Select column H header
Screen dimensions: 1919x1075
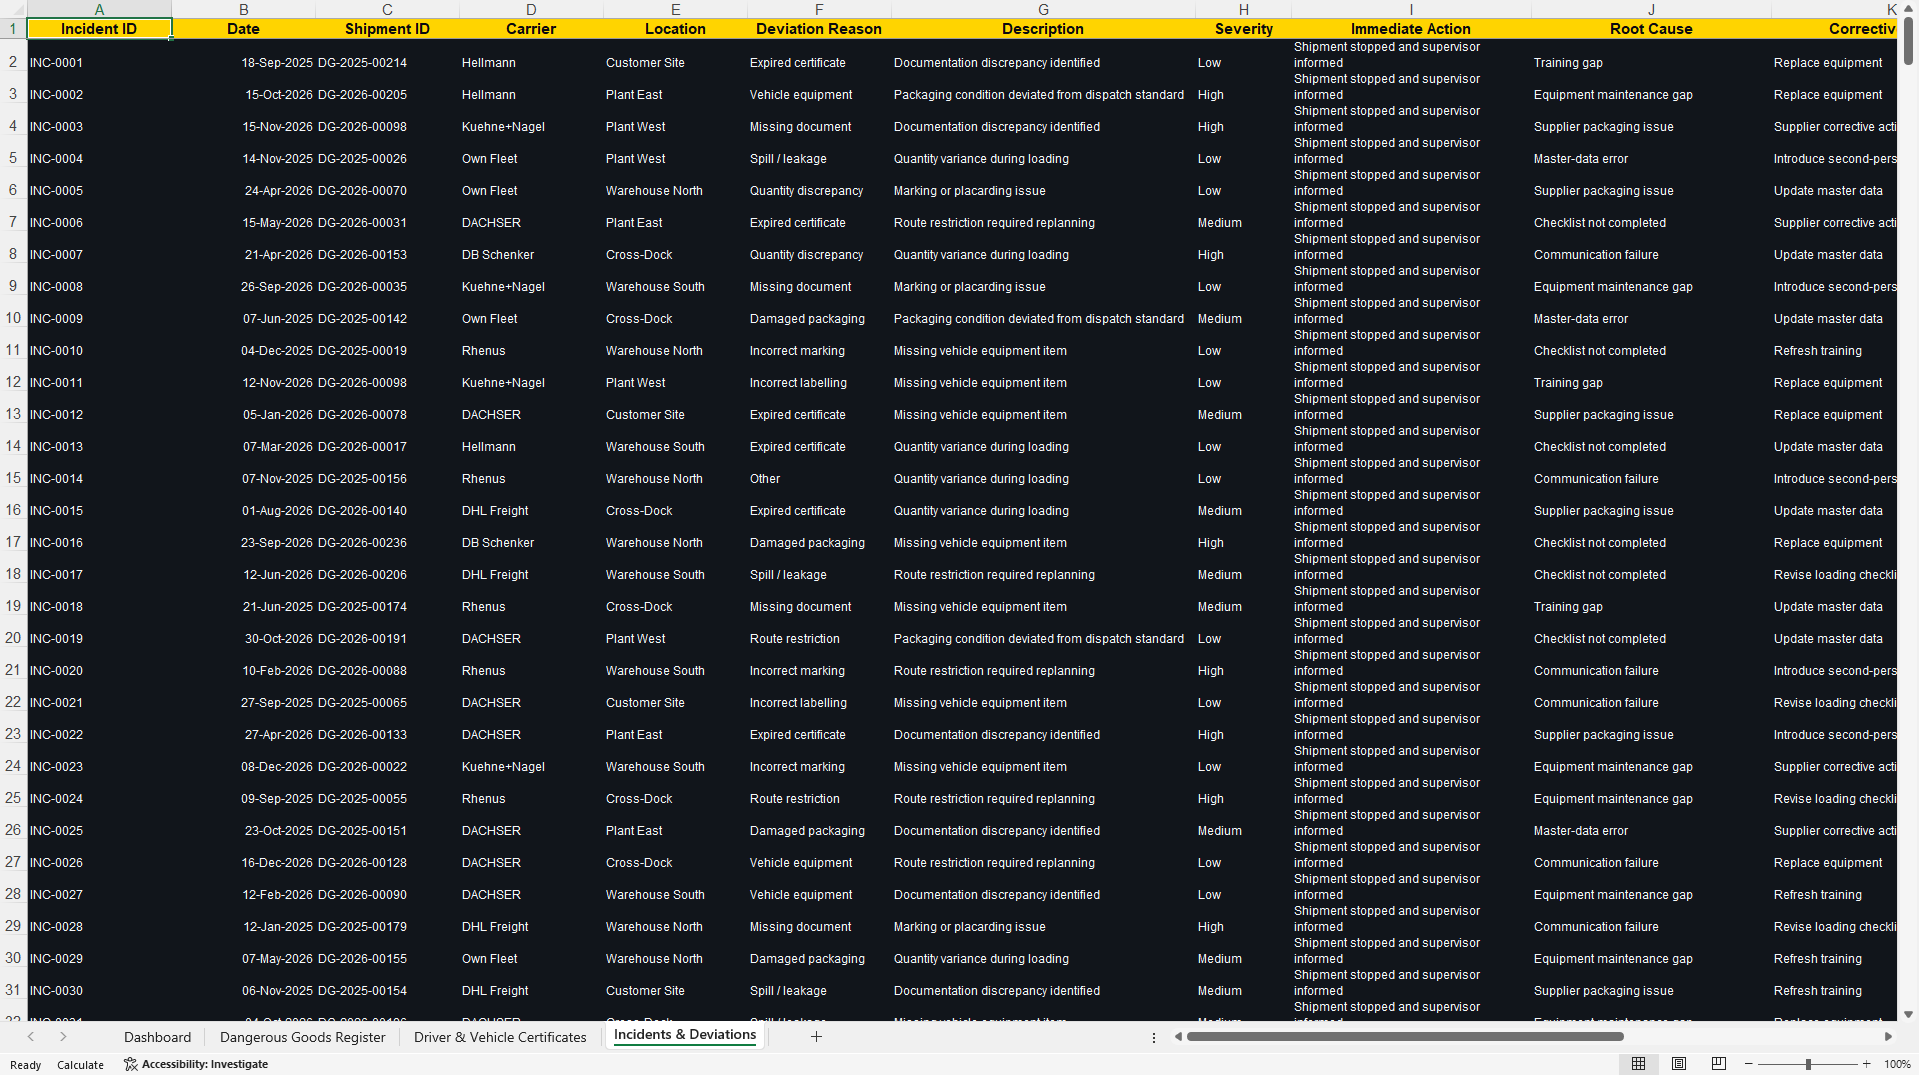pos(1243,9)
